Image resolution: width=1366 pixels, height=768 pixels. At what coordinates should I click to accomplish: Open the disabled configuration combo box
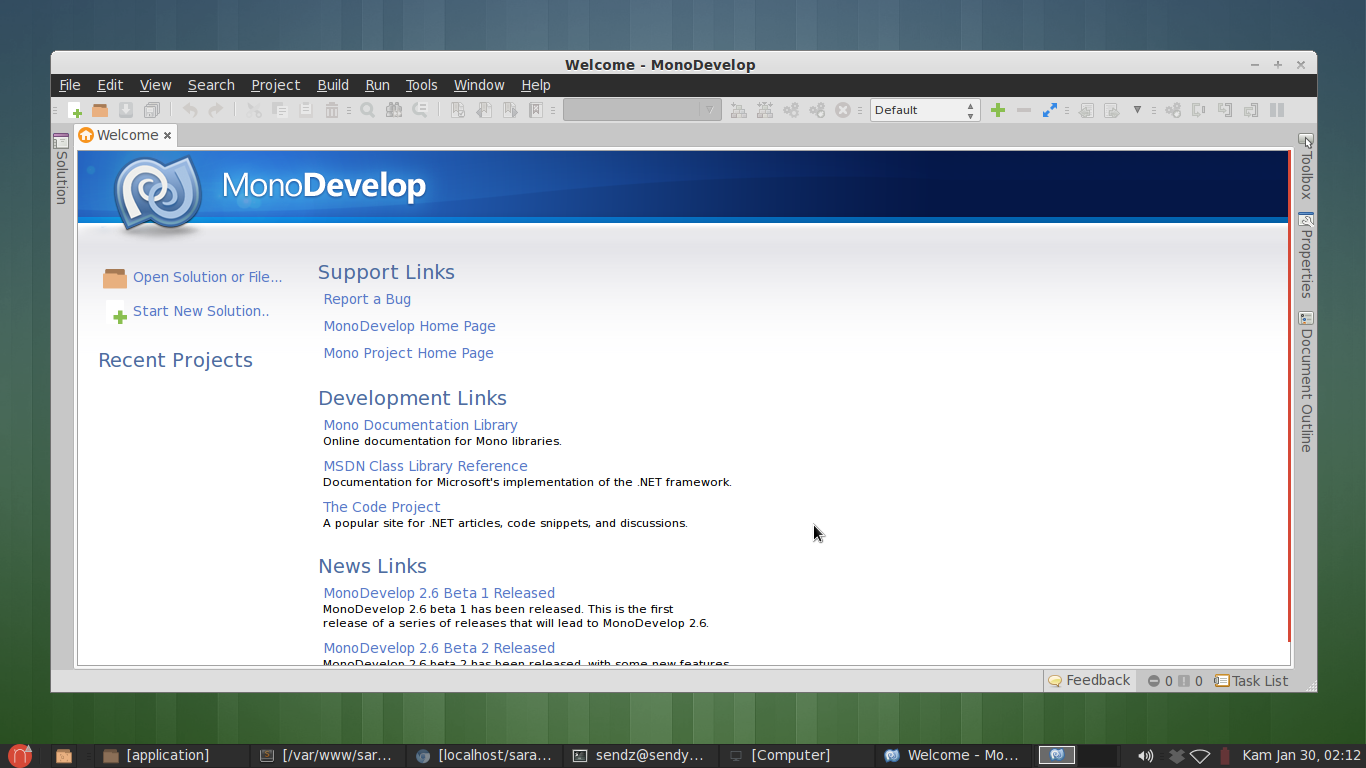[x=642, y=110]
